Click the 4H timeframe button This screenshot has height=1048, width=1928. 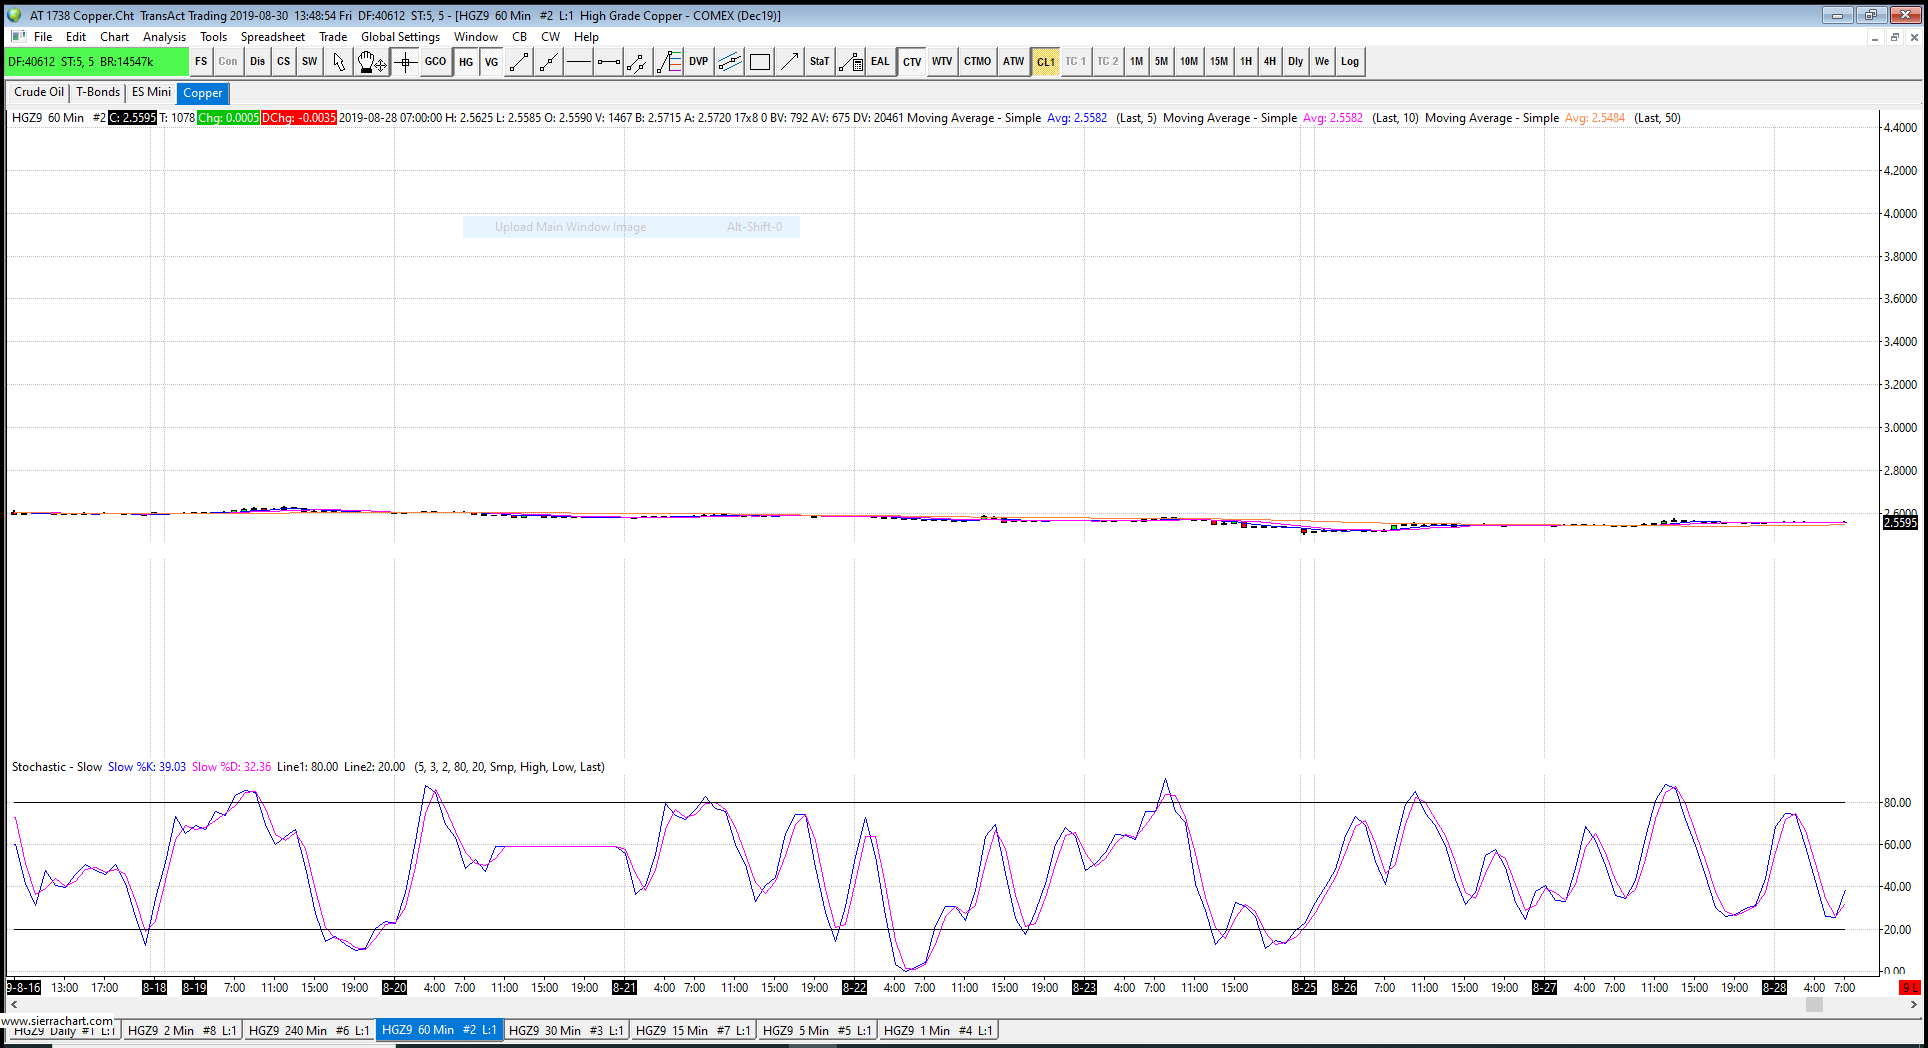coord(1269,62)
